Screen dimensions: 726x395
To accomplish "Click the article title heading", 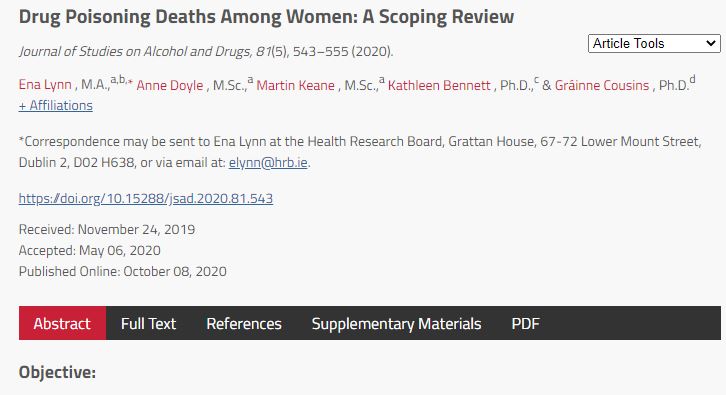I will pos(266,17).
